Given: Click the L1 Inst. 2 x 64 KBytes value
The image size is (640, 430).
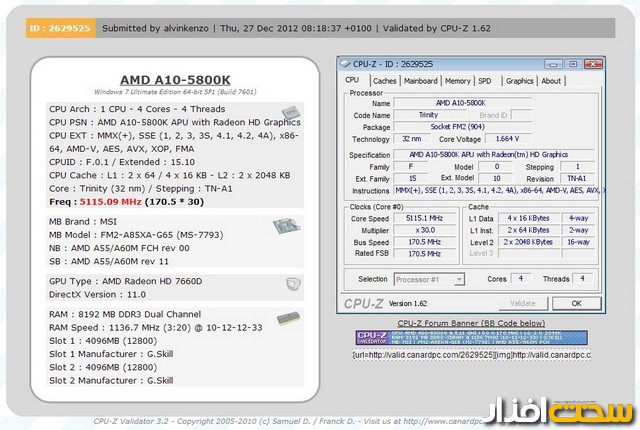Looking at the screenshot, I should pos(528,230).
